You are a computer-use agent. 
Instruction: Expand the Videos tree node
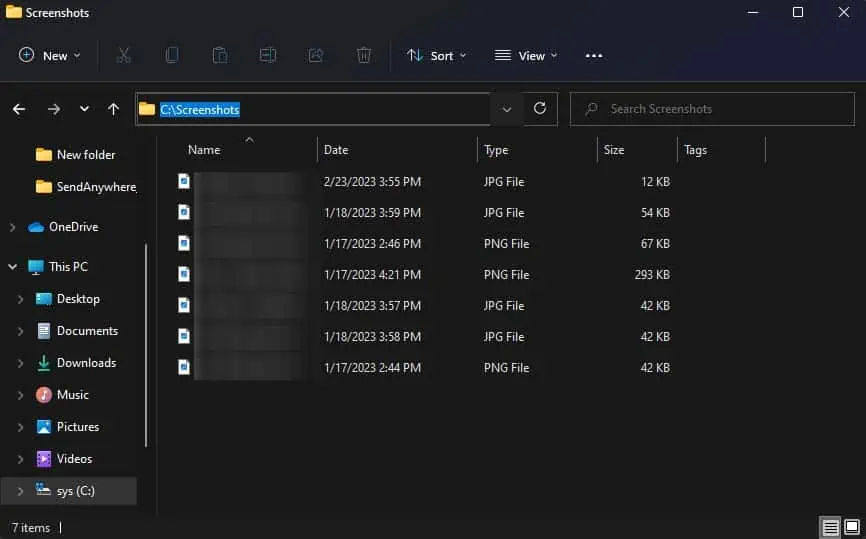[20, 459]
